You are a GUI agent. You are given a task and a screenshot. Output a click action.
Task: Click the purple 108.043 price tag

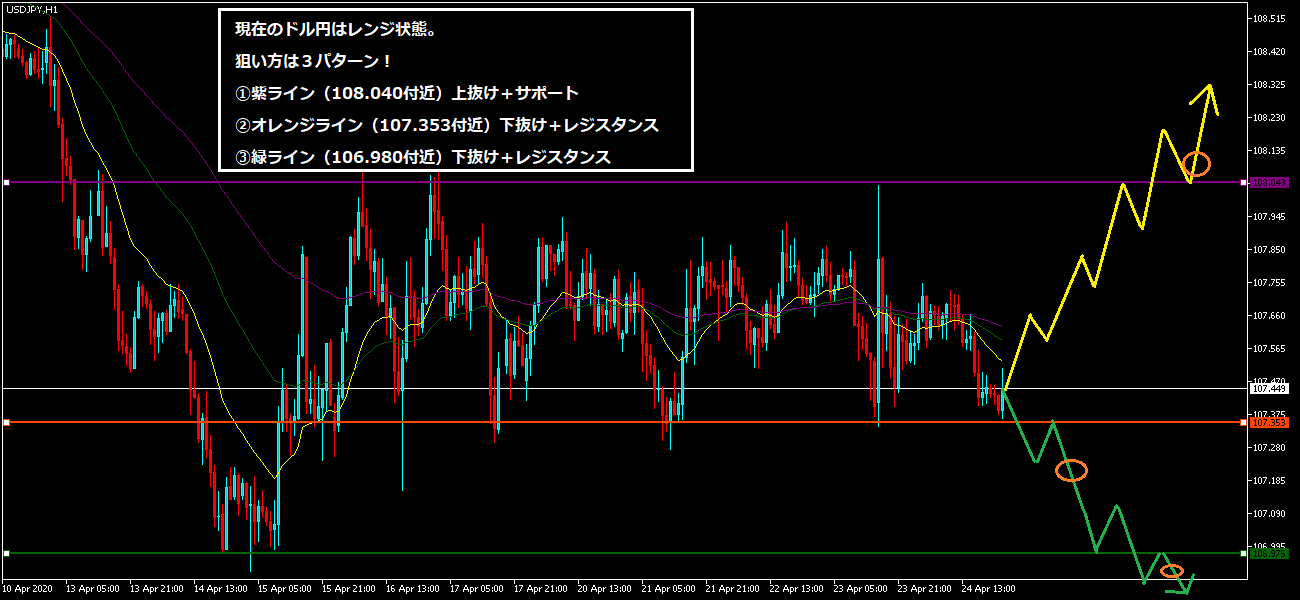(x=1270, y=183)
